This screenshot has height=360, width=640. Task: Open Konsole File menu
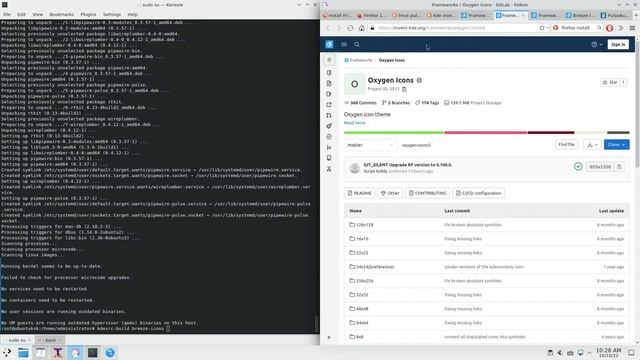pyautogui.click(x=7, y=14)
